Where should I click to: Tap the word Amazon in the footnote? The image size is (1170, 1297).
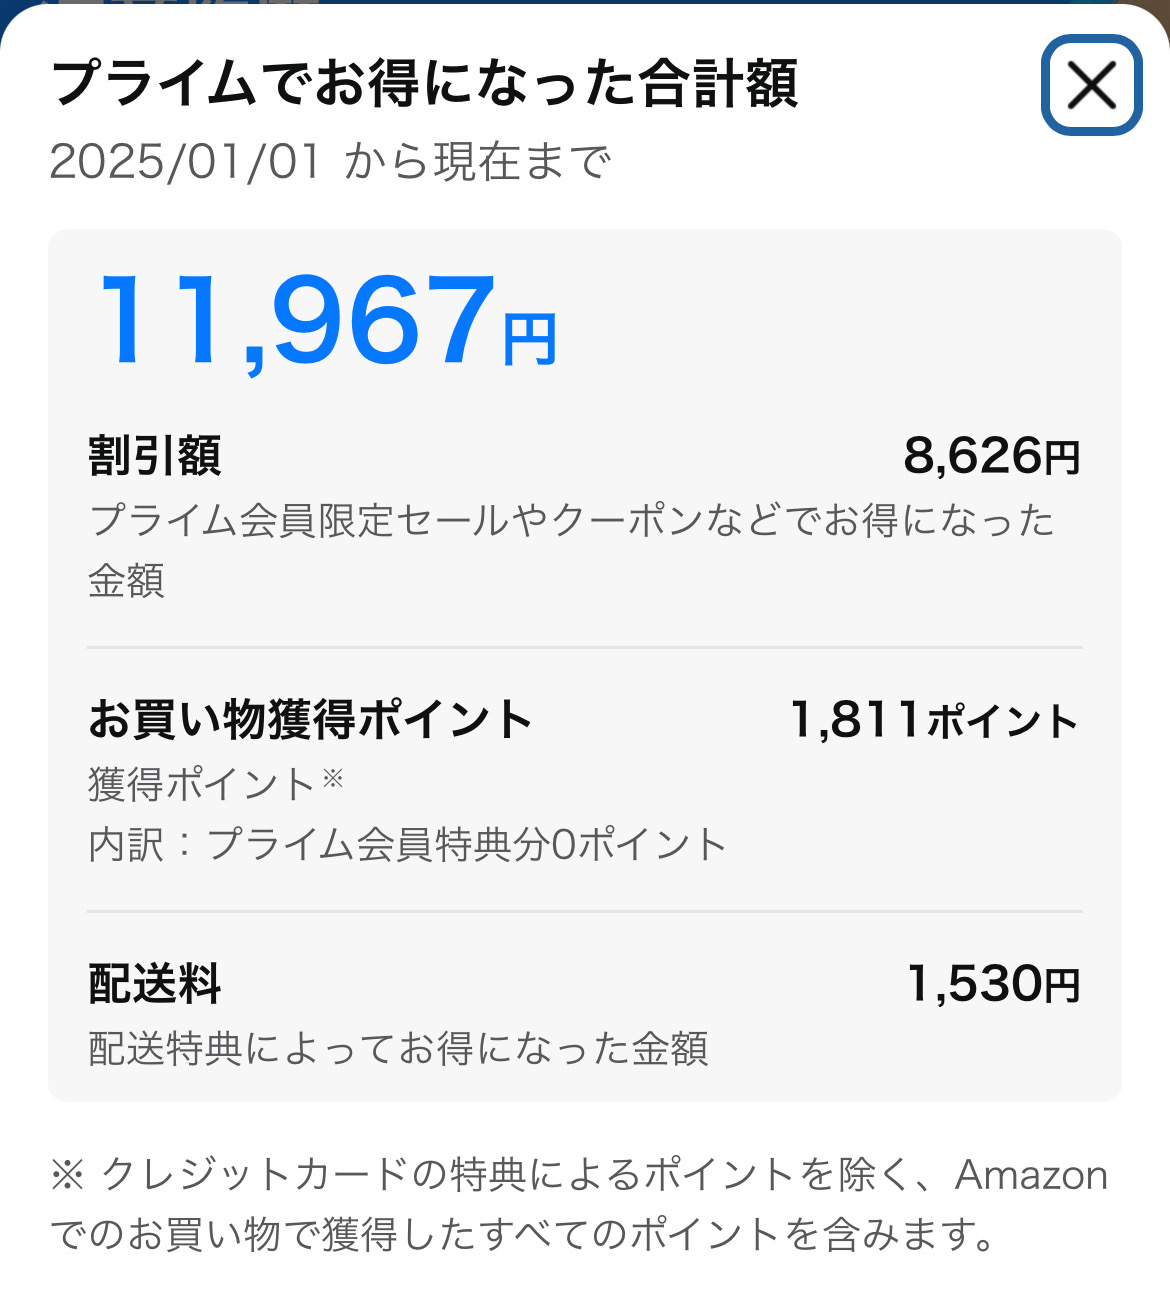1032,1175
